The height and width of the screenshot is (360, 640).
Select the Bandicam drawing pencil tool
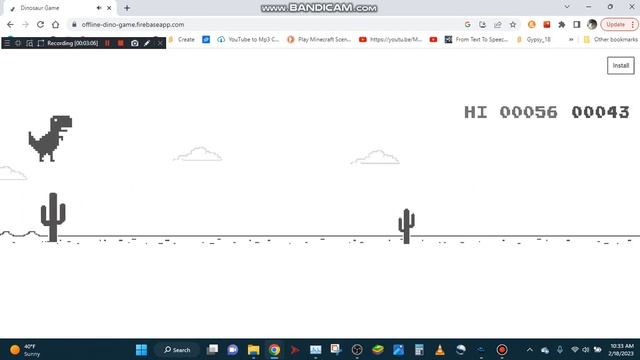click(x=147, y=43)
